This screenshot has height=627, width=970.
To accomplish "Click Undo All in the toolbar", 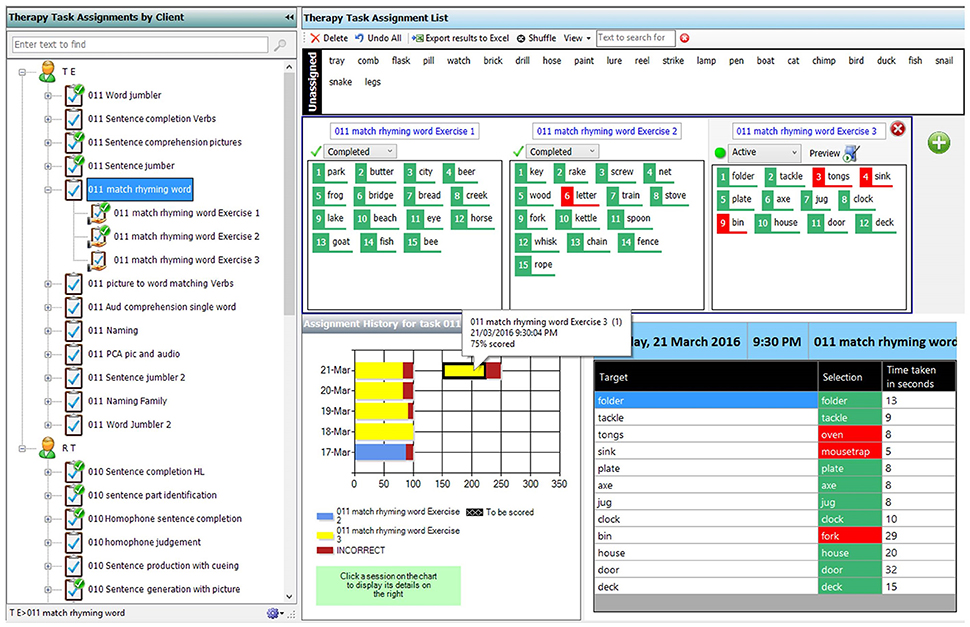I will coord(378,38).
